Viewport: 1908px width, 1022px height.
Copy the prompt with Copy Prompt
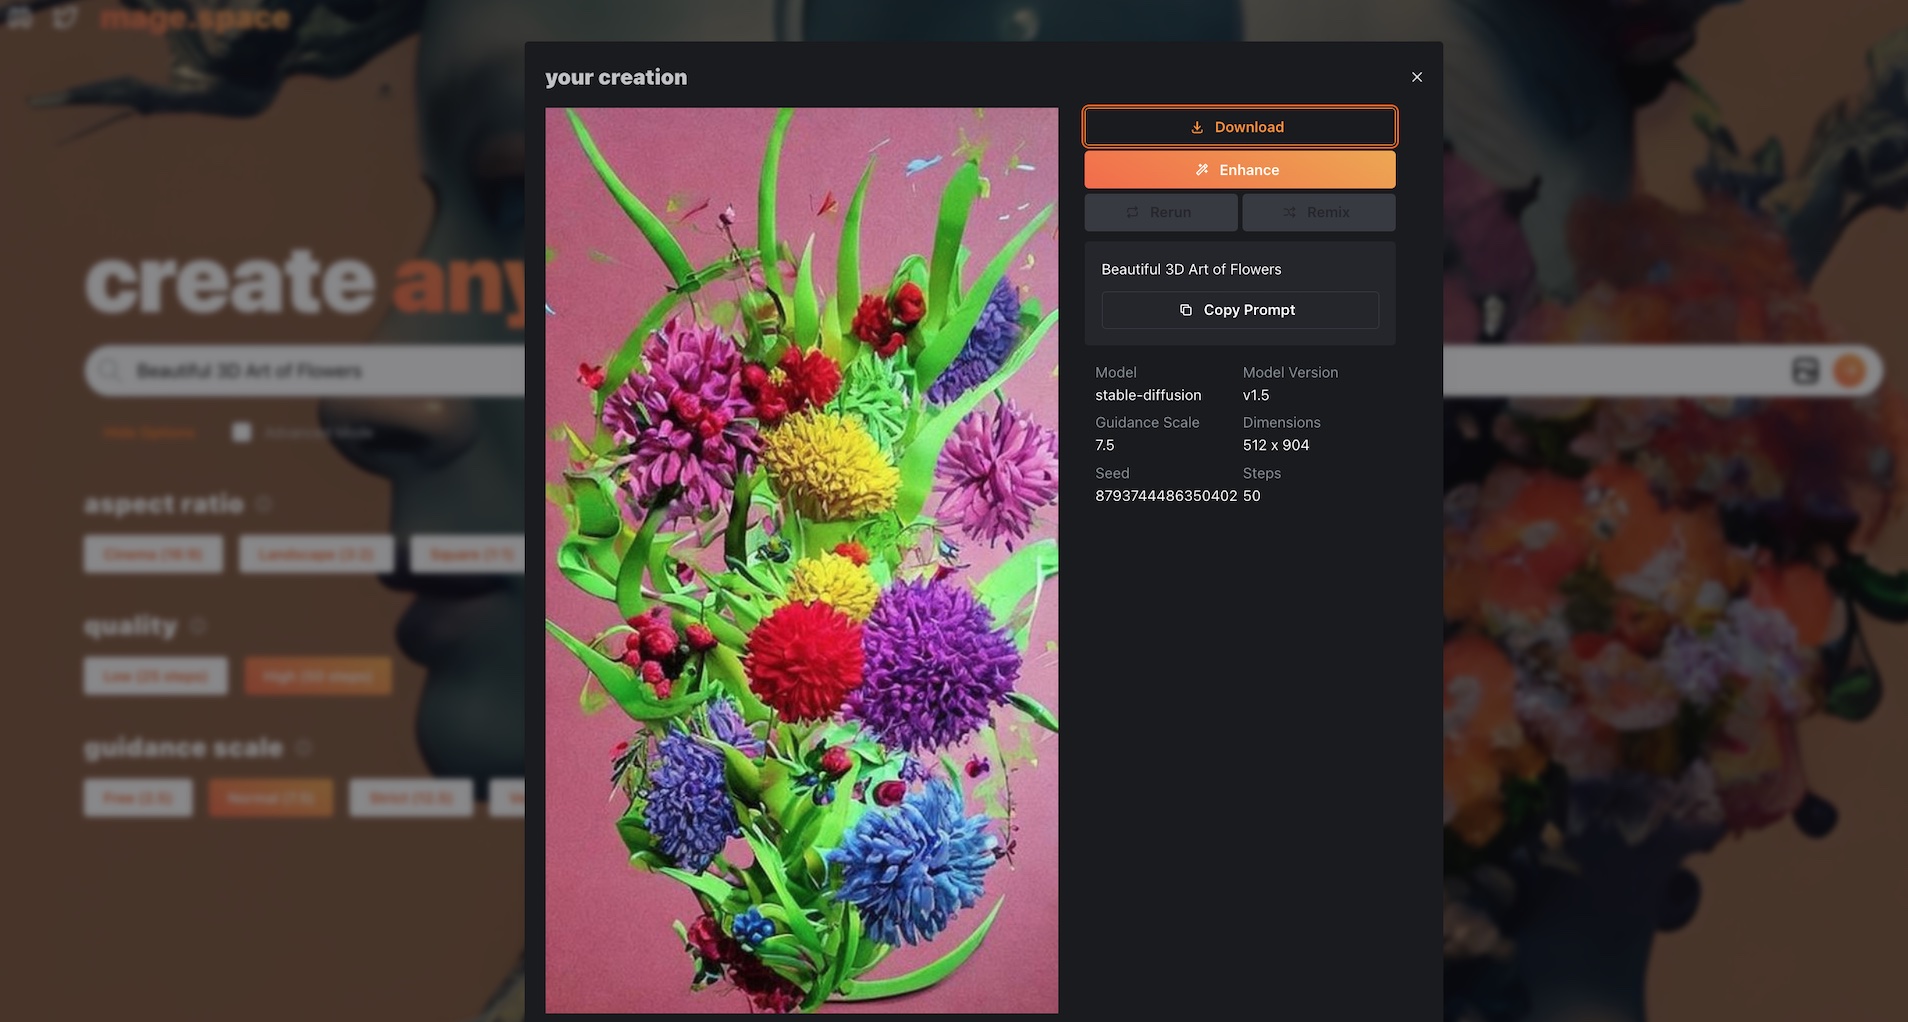click(x=1240, y=310)
